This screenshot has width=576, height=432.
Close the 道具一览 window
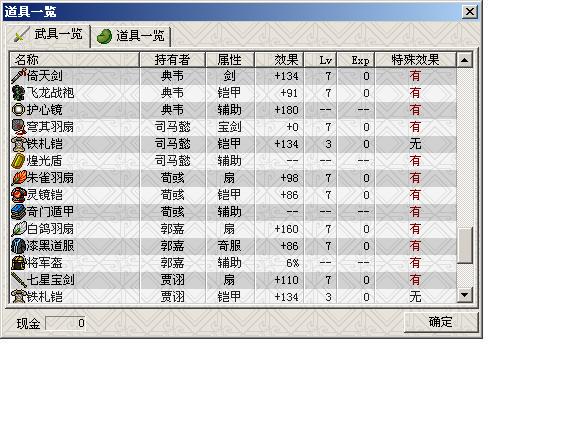(x=470, y=12)
